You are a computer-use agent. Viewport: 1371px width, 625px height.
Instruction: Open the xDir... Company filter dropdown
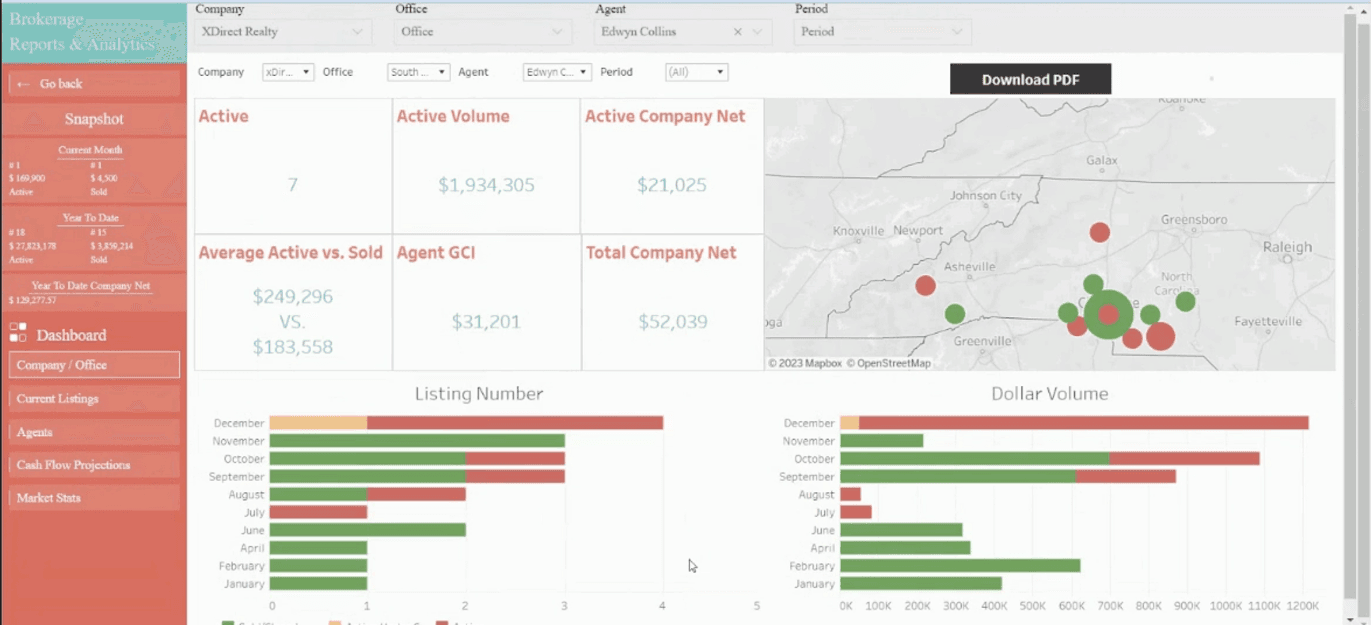coord(288,72)
